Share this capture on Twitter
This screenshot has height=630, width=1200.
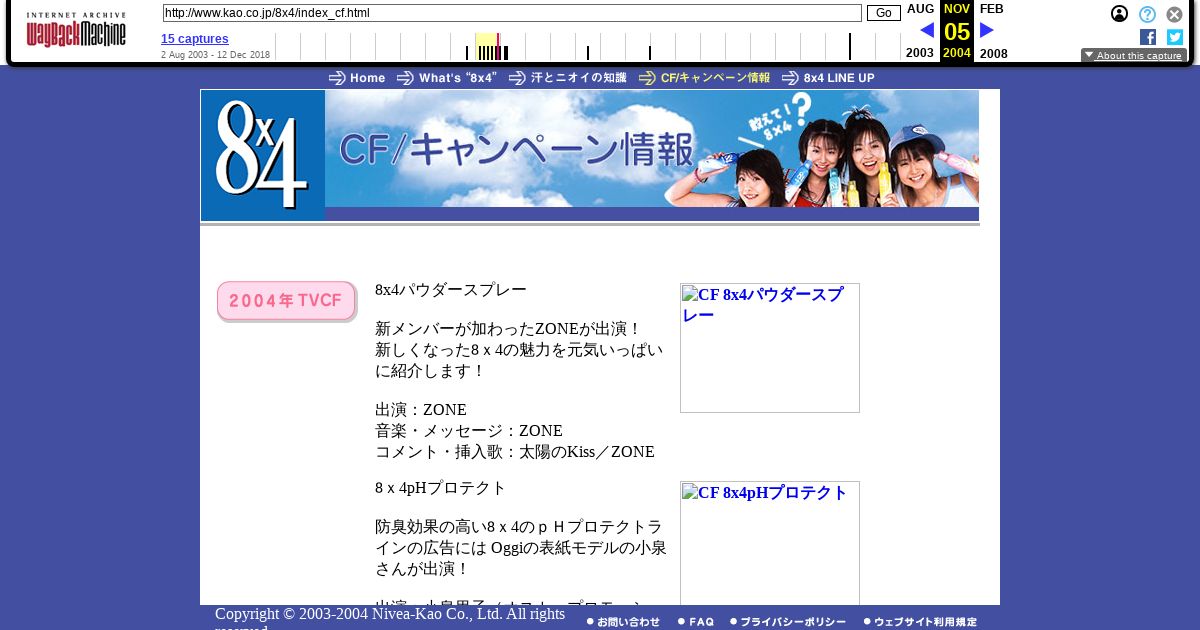point(1175,37)
